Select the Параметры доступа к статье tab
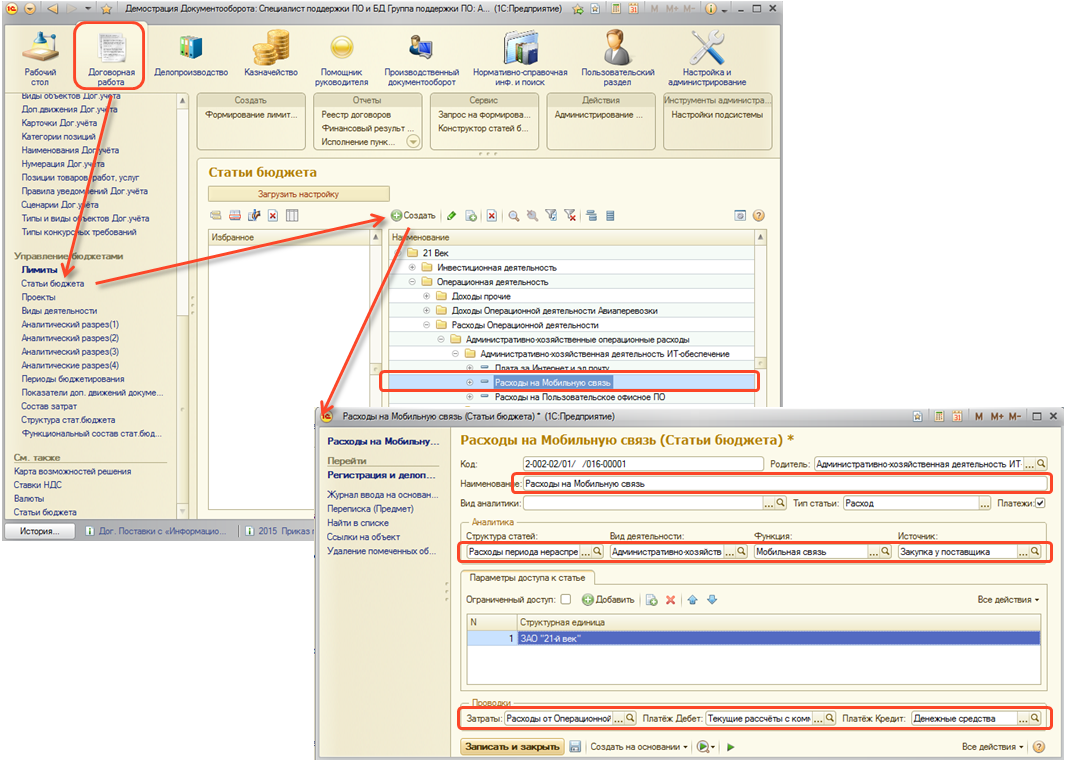 click(x=528, y=577)
